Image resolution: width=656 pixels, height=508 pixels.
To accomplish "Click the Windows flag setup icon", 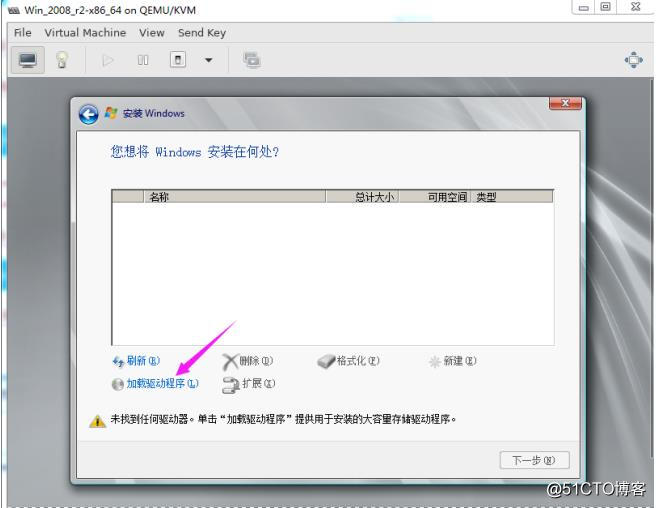I will click(111, 113).
